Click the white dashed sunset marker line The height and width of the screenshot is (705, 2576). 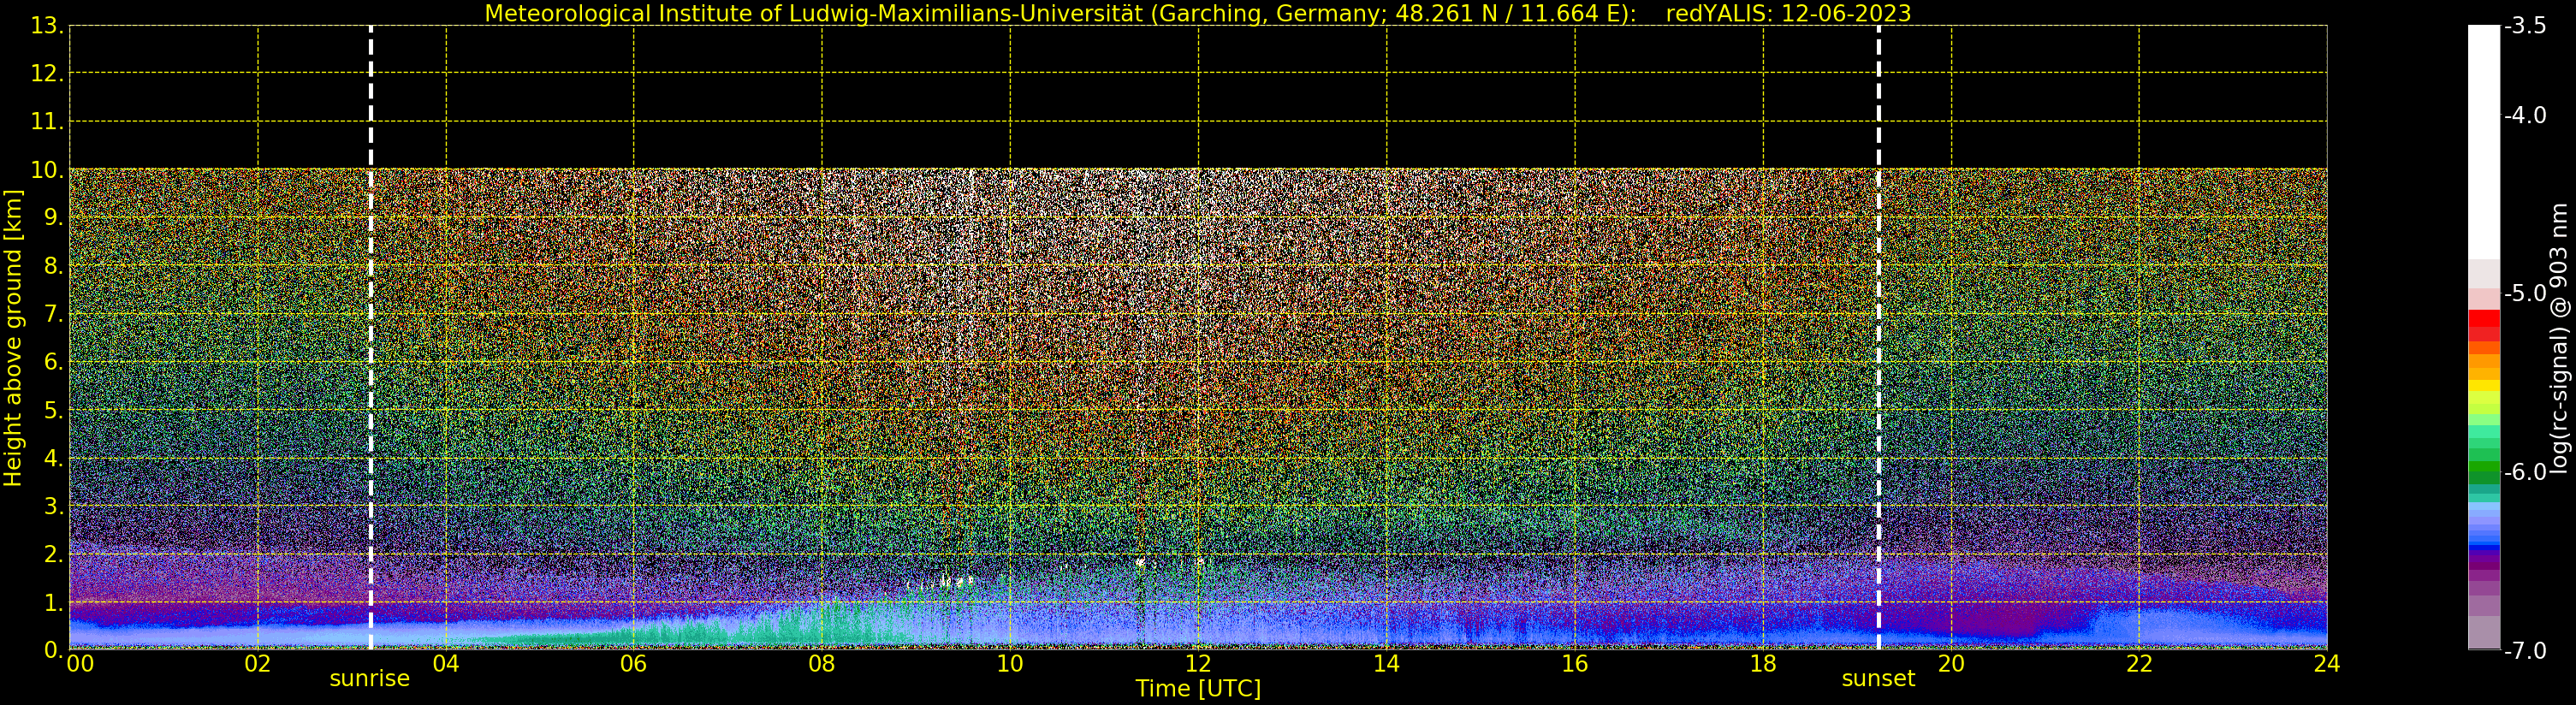coord(1878,338)
